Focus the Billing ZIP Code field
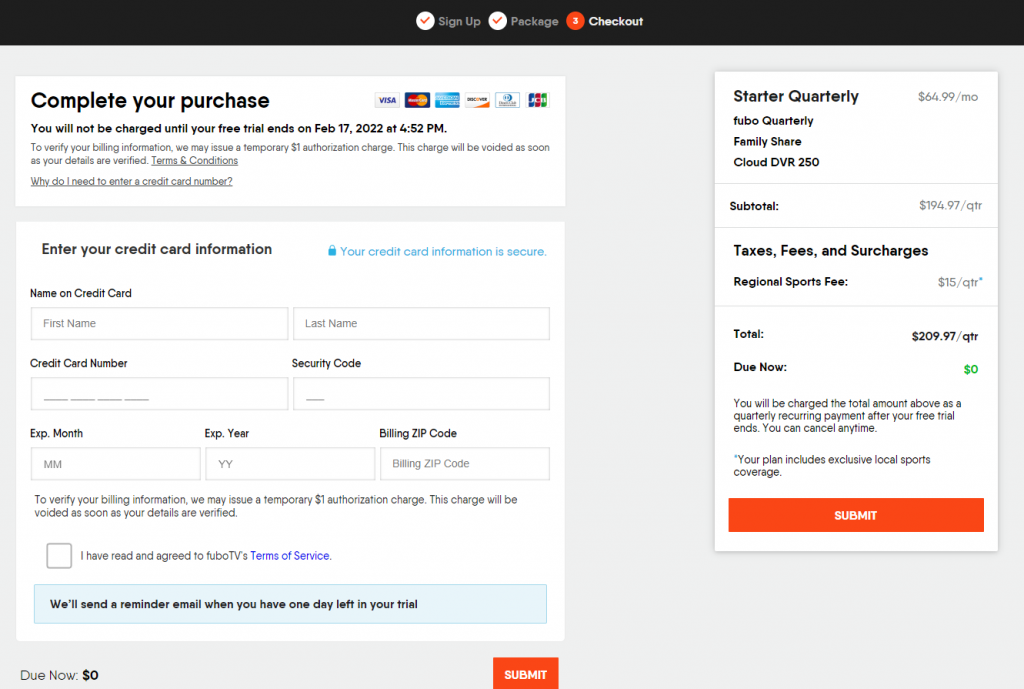Screen dimensions: 1024x689 pyautogui.click(x=465, y=464)
